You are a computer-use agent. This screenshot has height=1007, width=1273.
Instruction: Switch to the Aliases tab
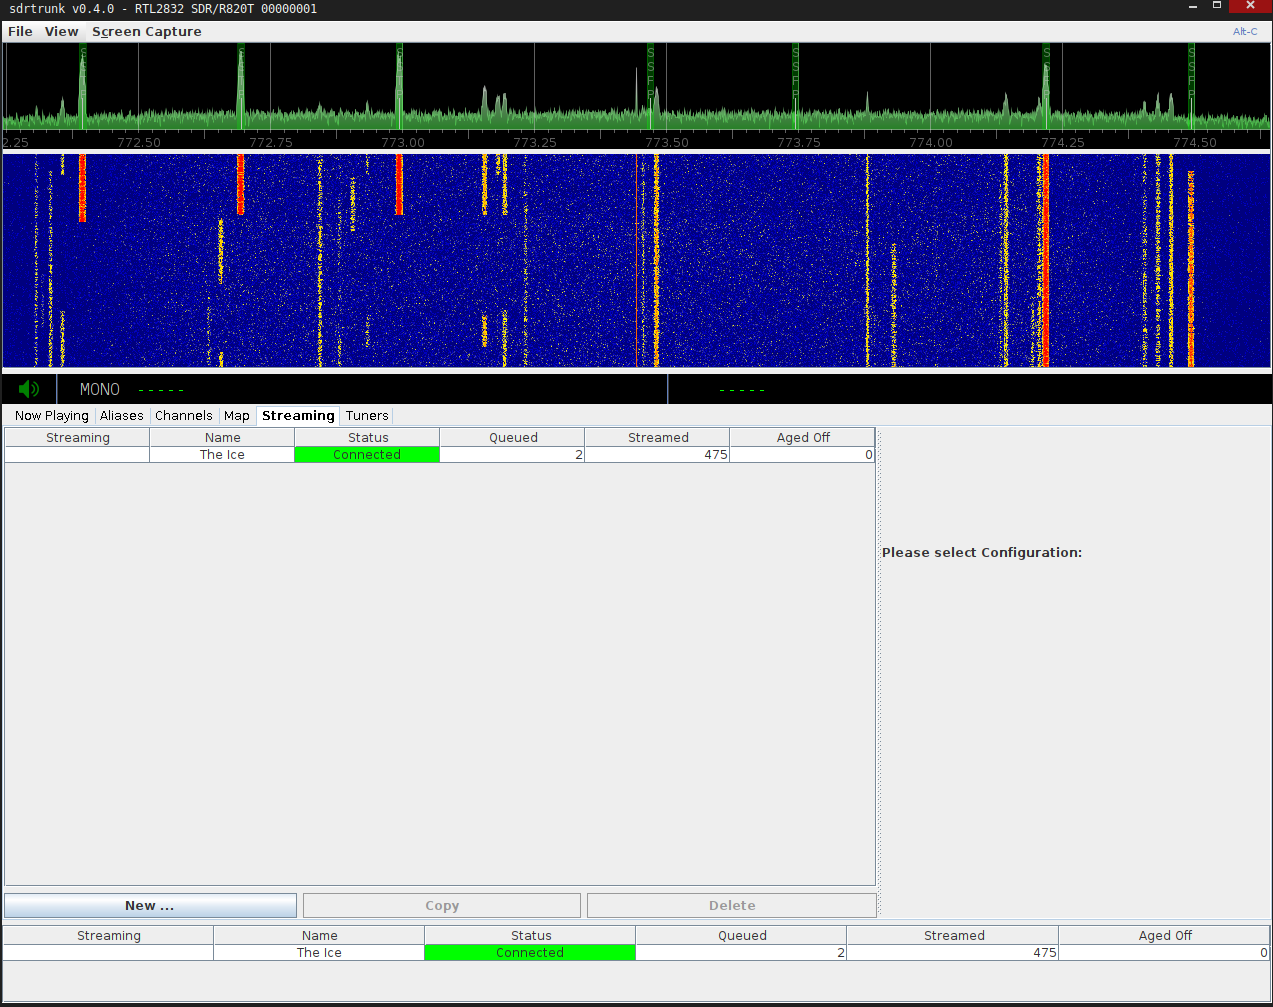[x=122, y=416]
